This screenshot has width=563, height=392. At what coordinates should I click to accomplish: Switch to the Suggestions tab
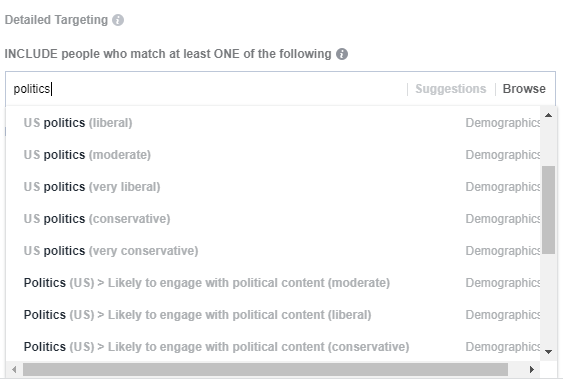tap(451, 89)
